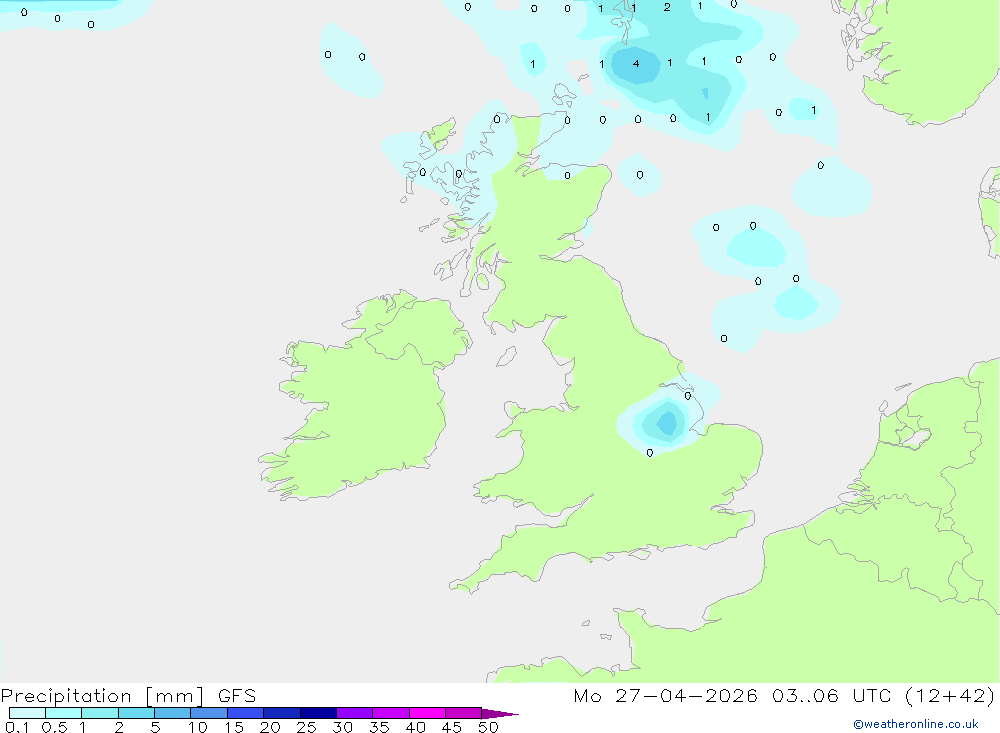This screenshot has width=1000, height=733.
Task: Pick the legend swatch between 2 and 5
Action: (x=136, y=713)
